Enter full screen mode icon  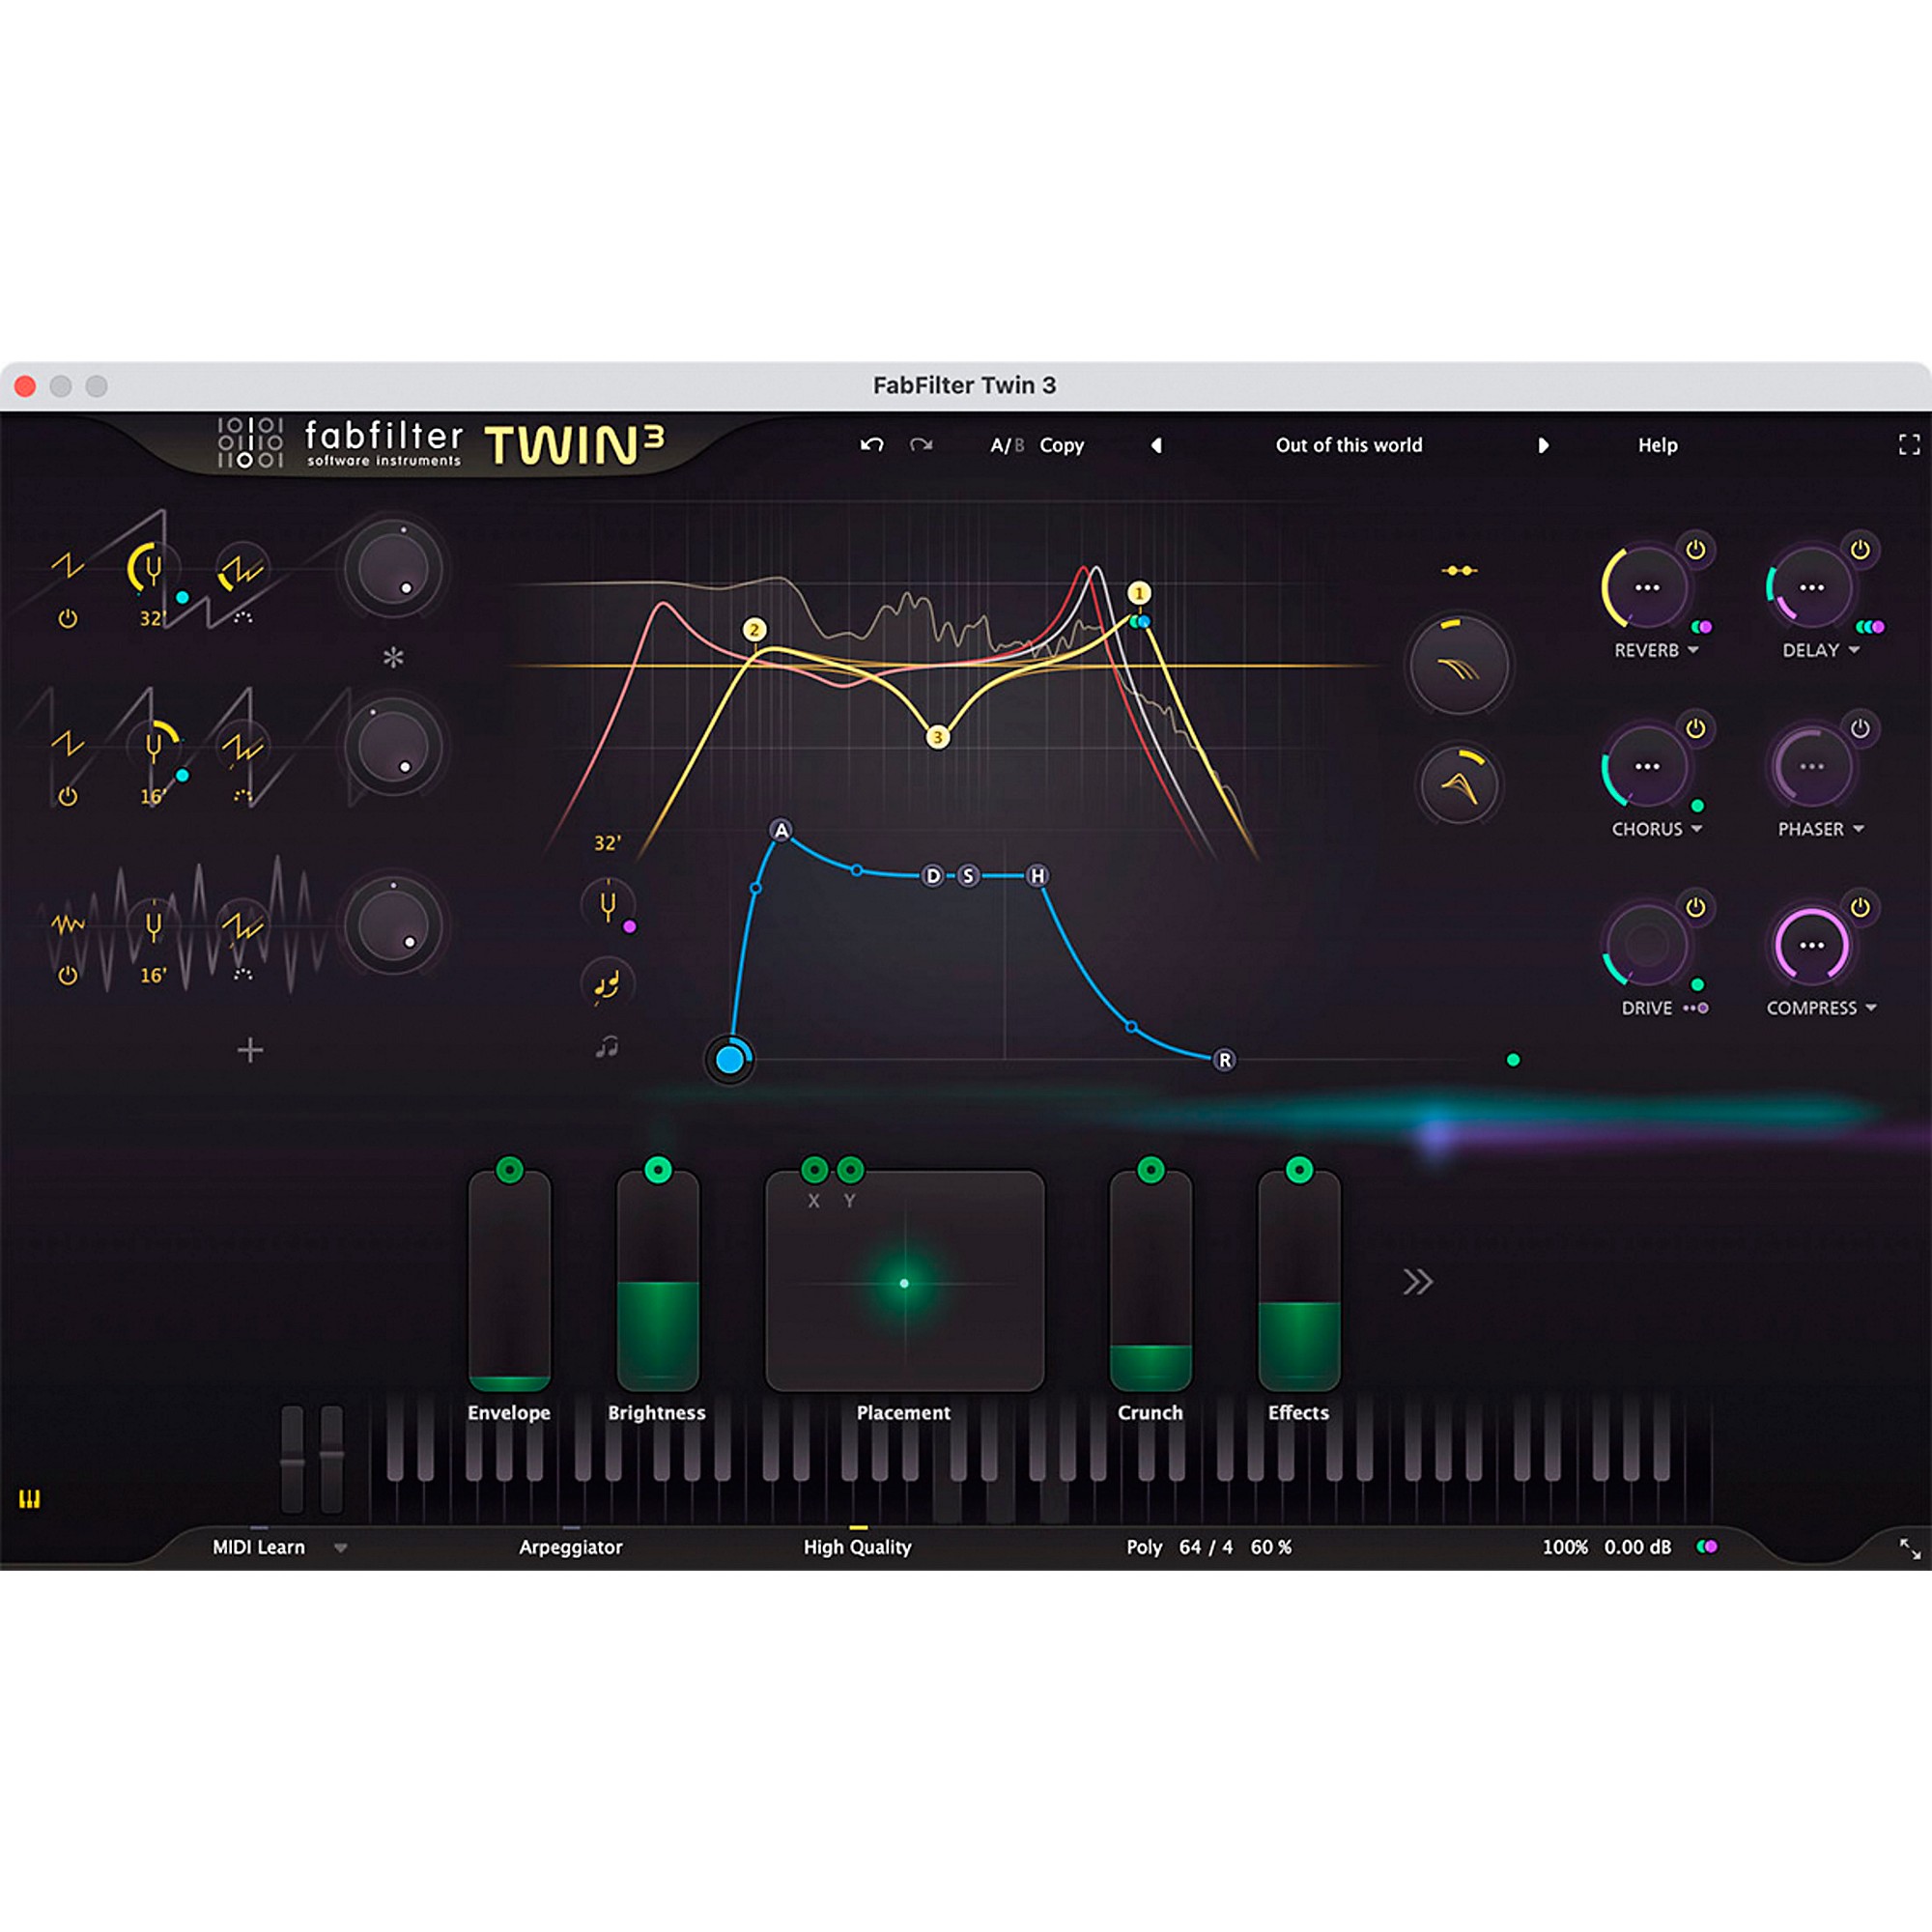click(x=1909, y=445)
